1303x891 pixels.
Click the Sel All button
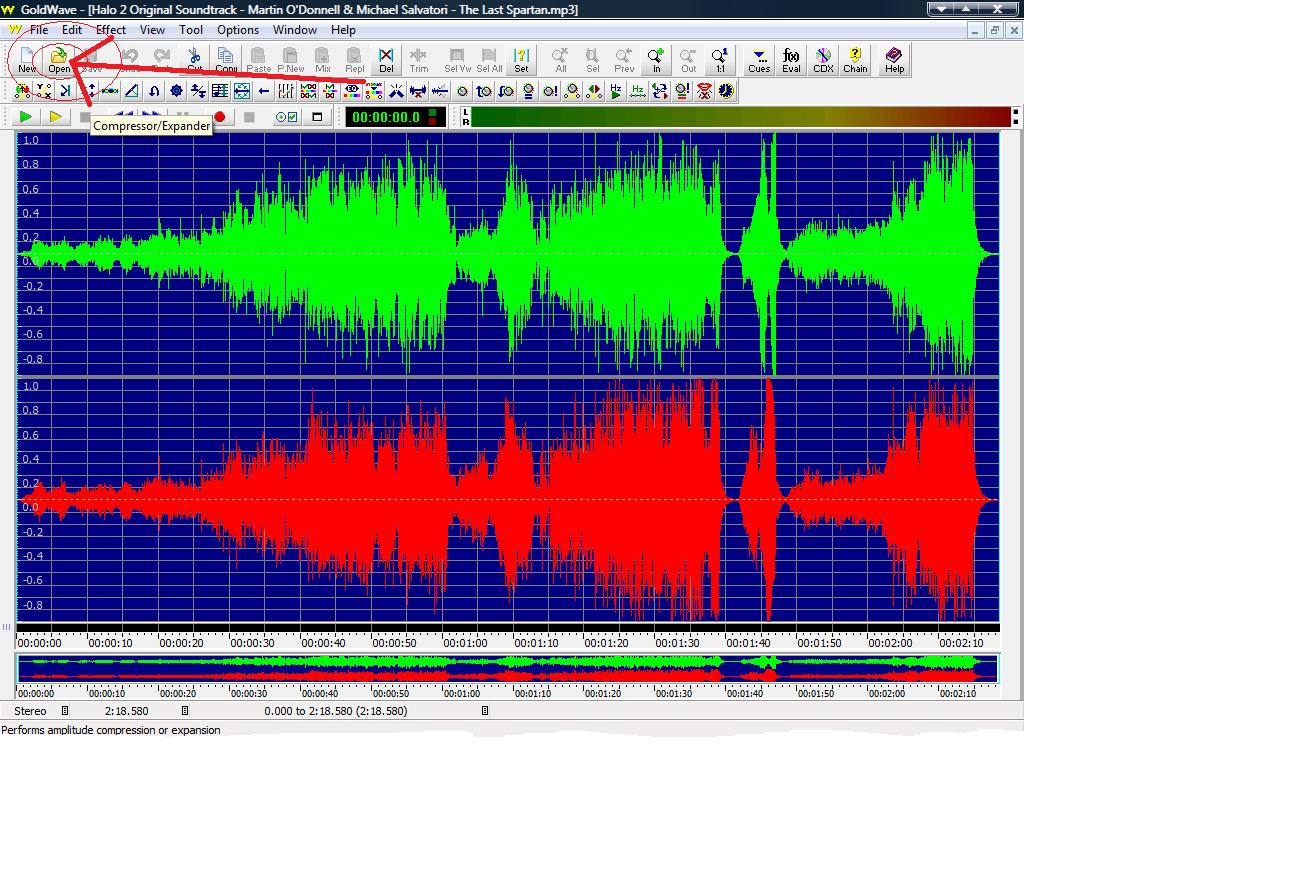click(x=489, y=59)
